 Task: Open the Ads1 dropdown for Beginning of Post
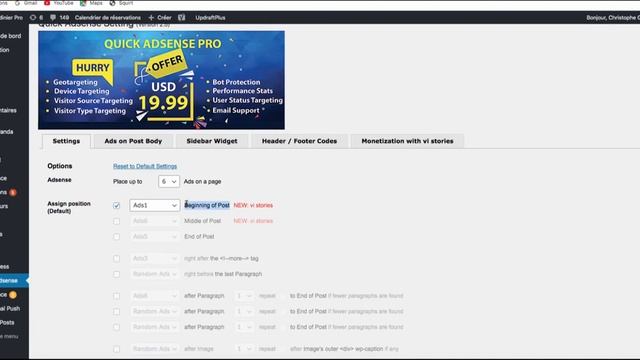pos(154,205)
